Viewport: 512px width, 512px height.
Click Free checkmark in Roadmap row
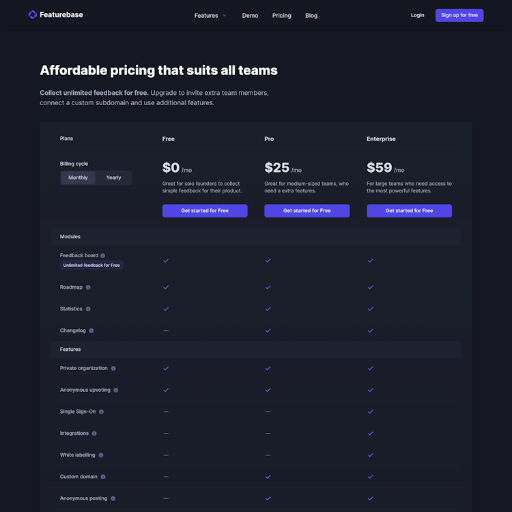(x=166, y=287)
